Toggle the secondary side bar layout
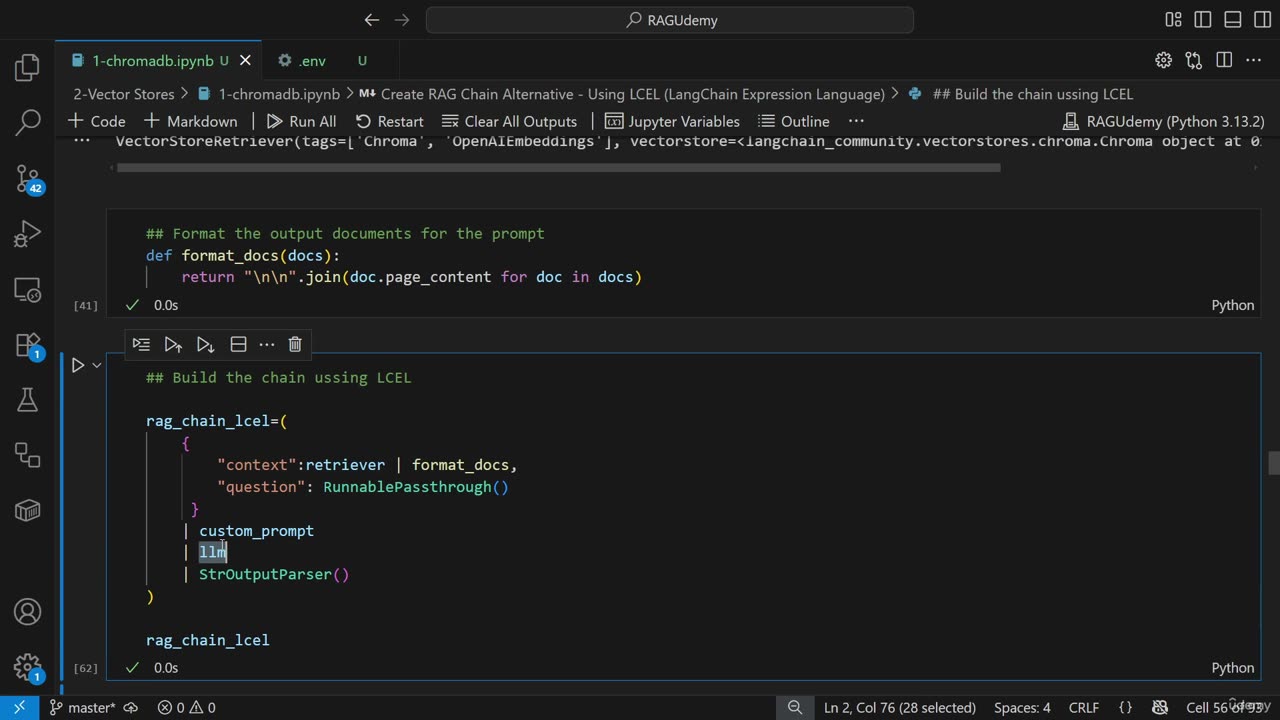 point(1261,20)
